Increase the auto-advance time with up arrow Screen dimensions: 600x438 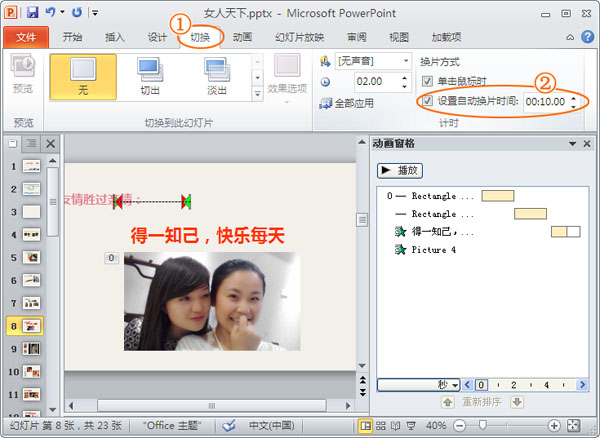pos(574,98)
